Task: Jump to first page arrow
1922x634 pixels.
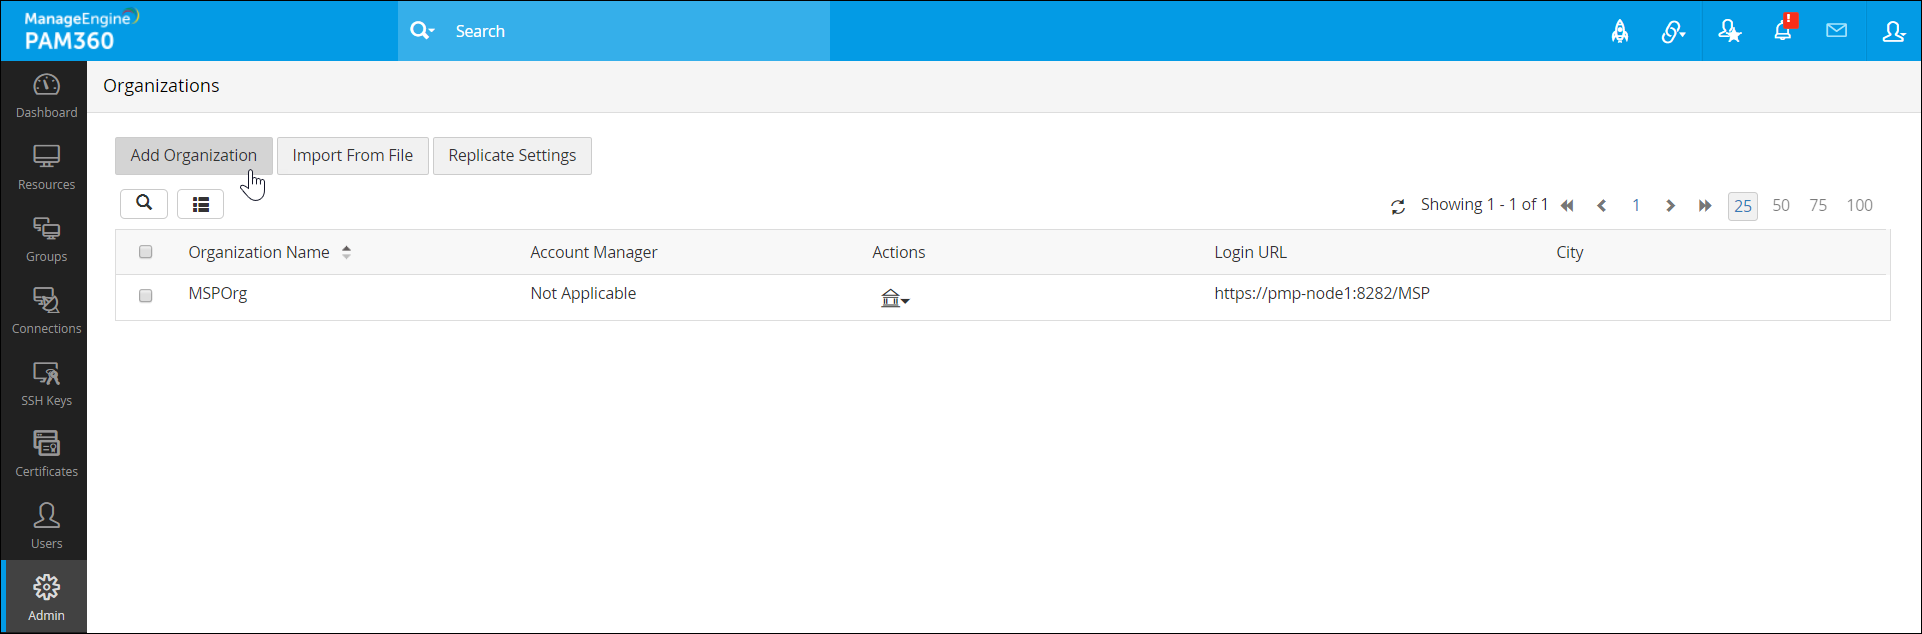Action: click(x=1567, y=206)
